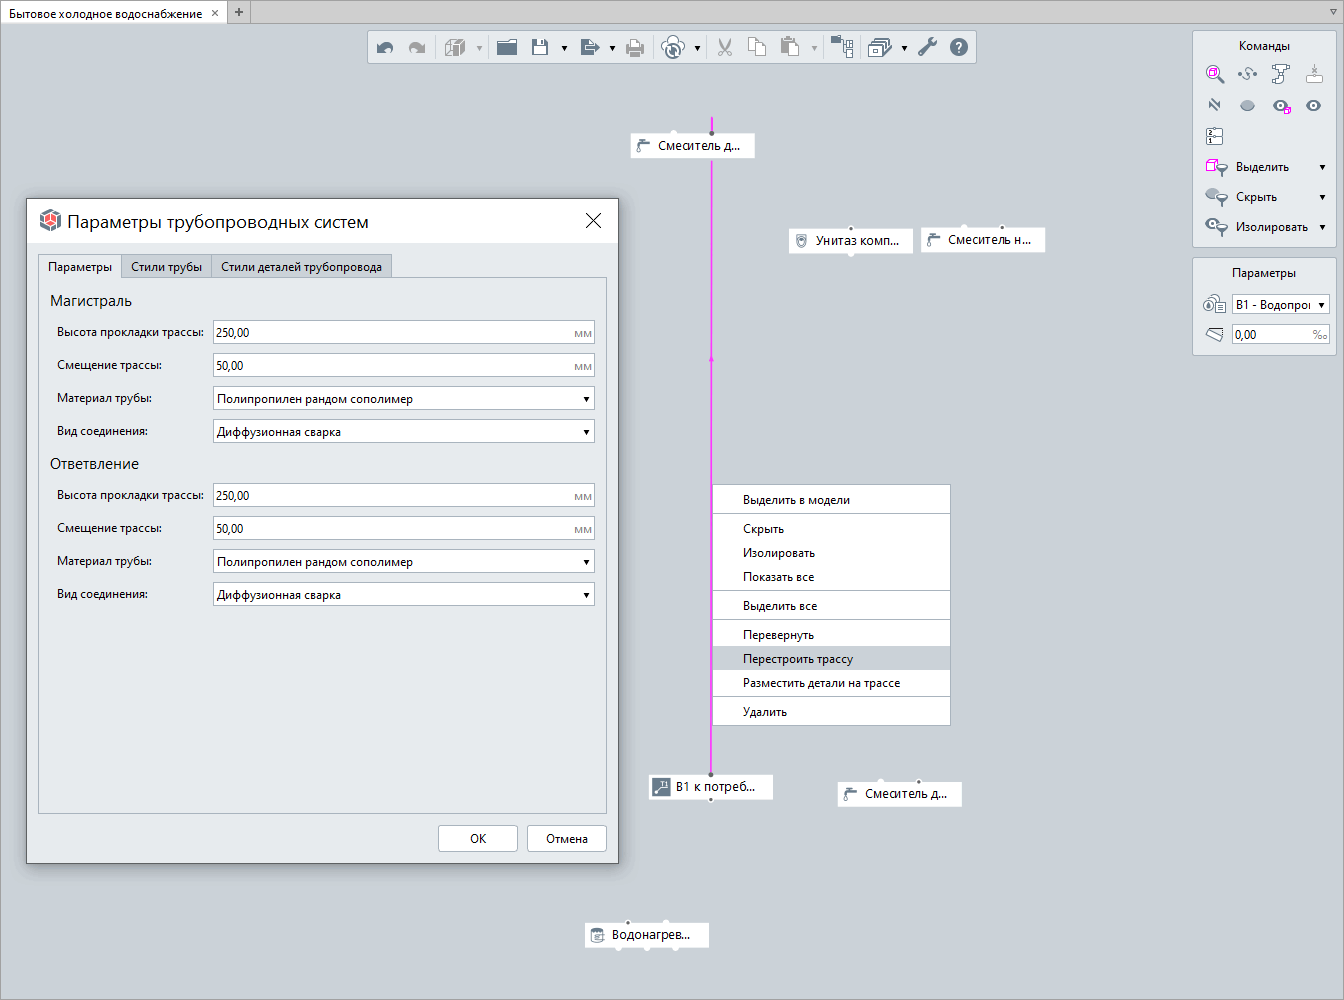This screenshot has width=1344, height=1000.
Task: Open help with question mark icon
Action: 959,47
